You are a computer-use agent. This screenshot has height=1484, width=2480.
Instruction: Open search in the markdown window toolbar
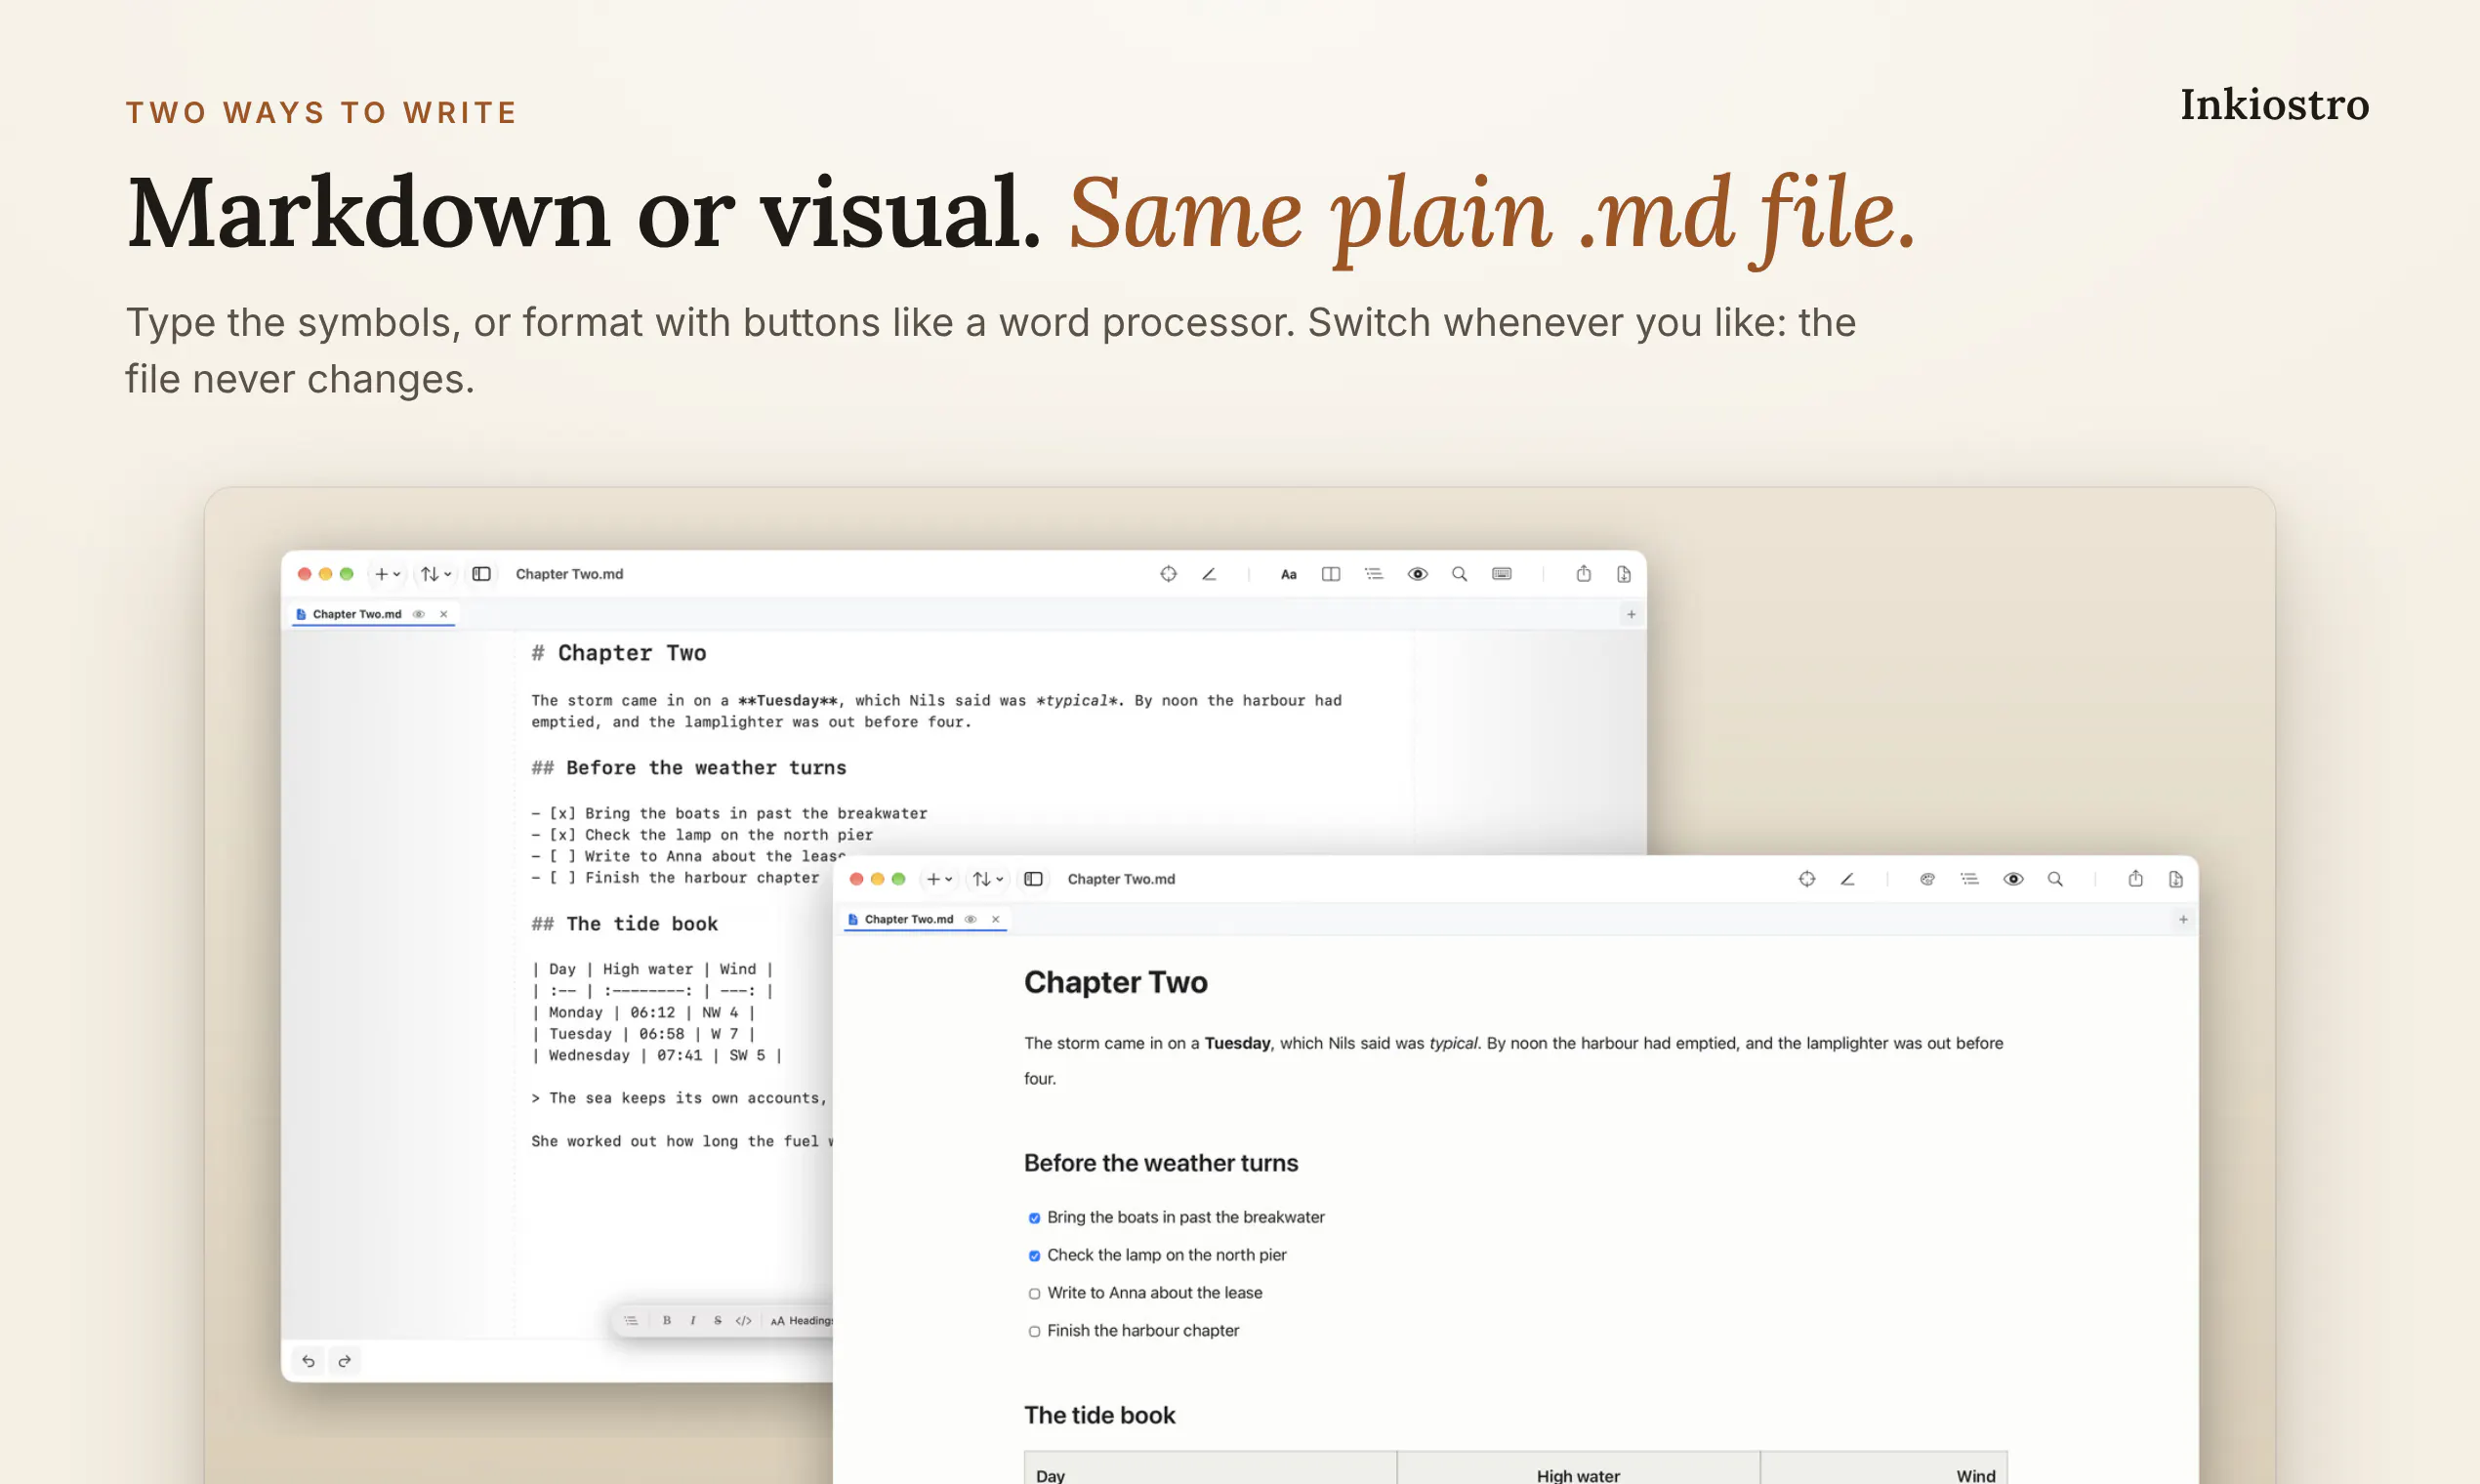tap(1460, 574)
